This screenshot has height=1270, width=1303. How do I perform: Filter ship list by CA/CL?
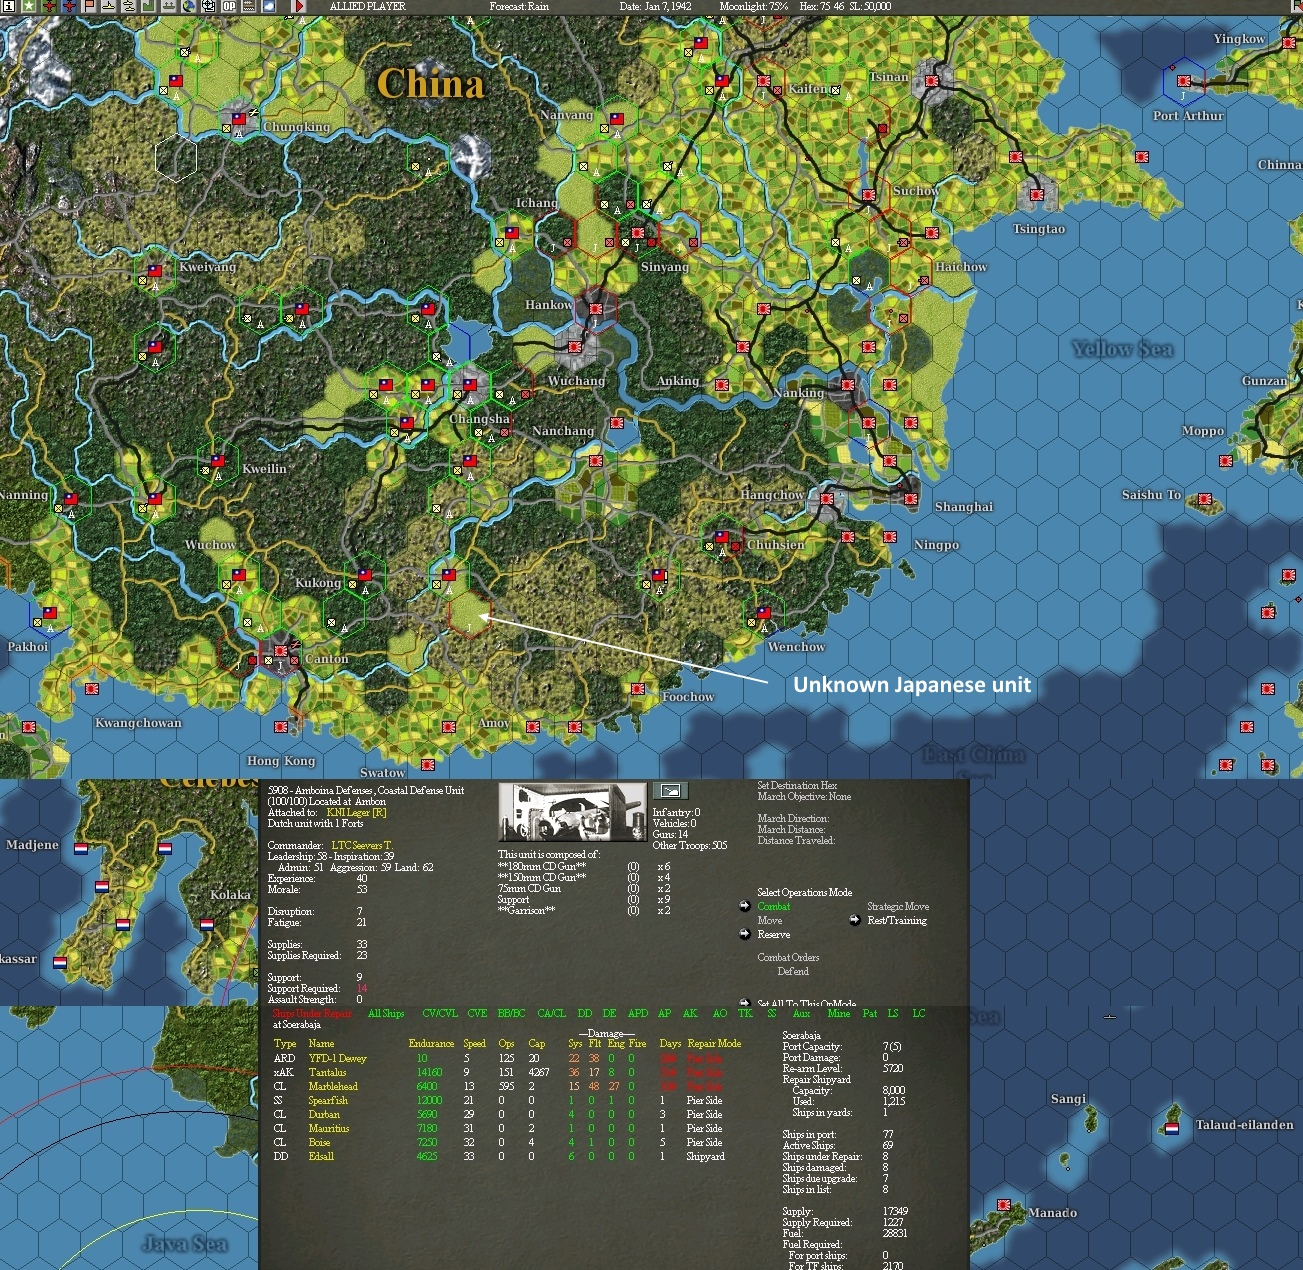[551, 1013]
